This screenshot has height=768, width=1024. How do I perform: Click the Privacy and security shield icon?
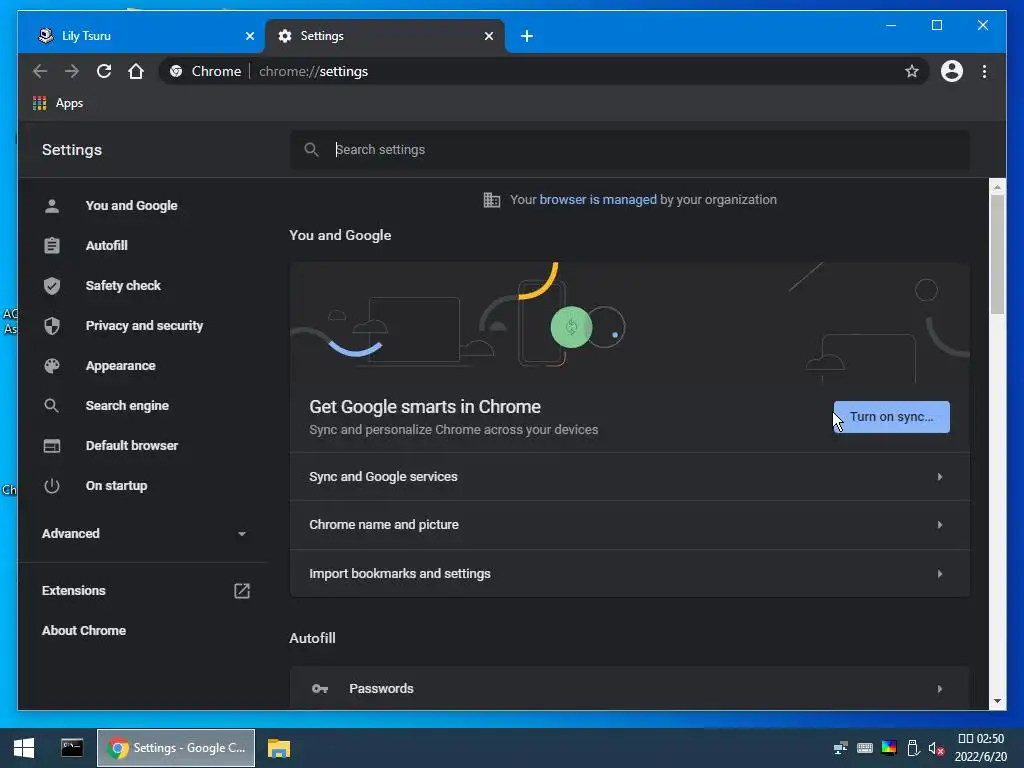tap(52, 326)
